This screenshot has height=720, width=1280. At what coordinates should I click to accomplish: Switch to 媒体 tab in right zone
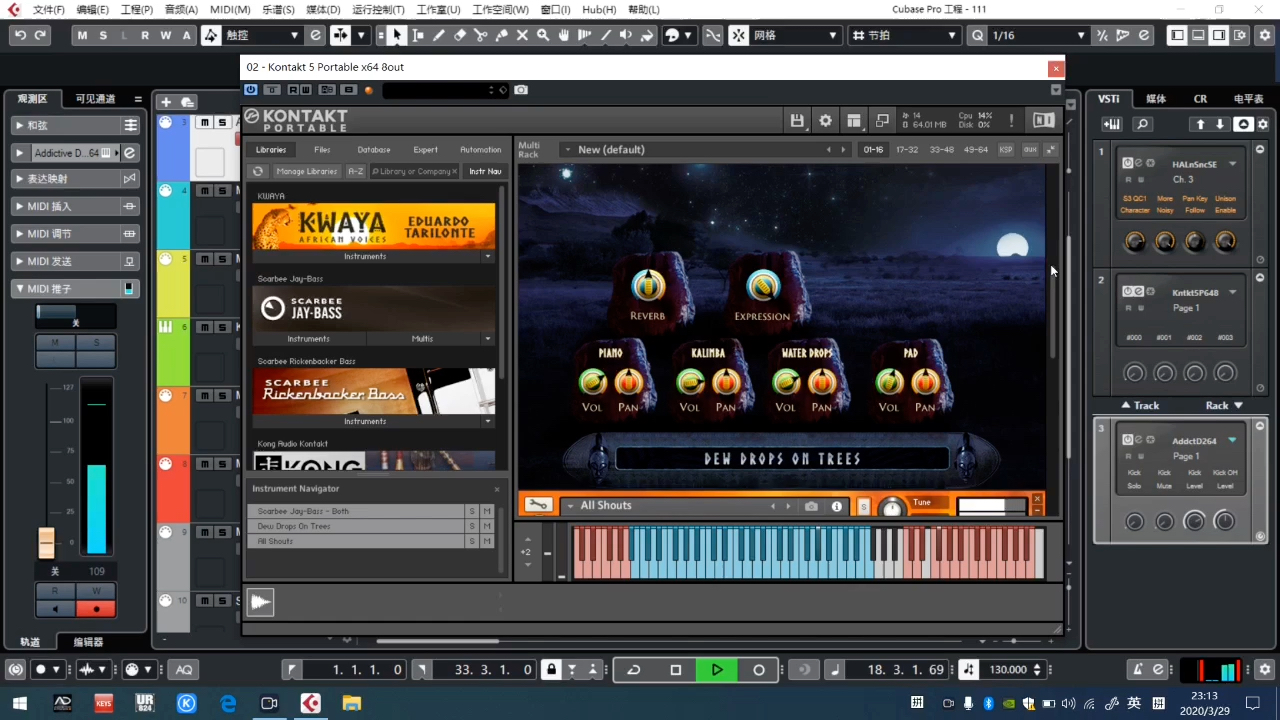click(x=1156, y=99)
